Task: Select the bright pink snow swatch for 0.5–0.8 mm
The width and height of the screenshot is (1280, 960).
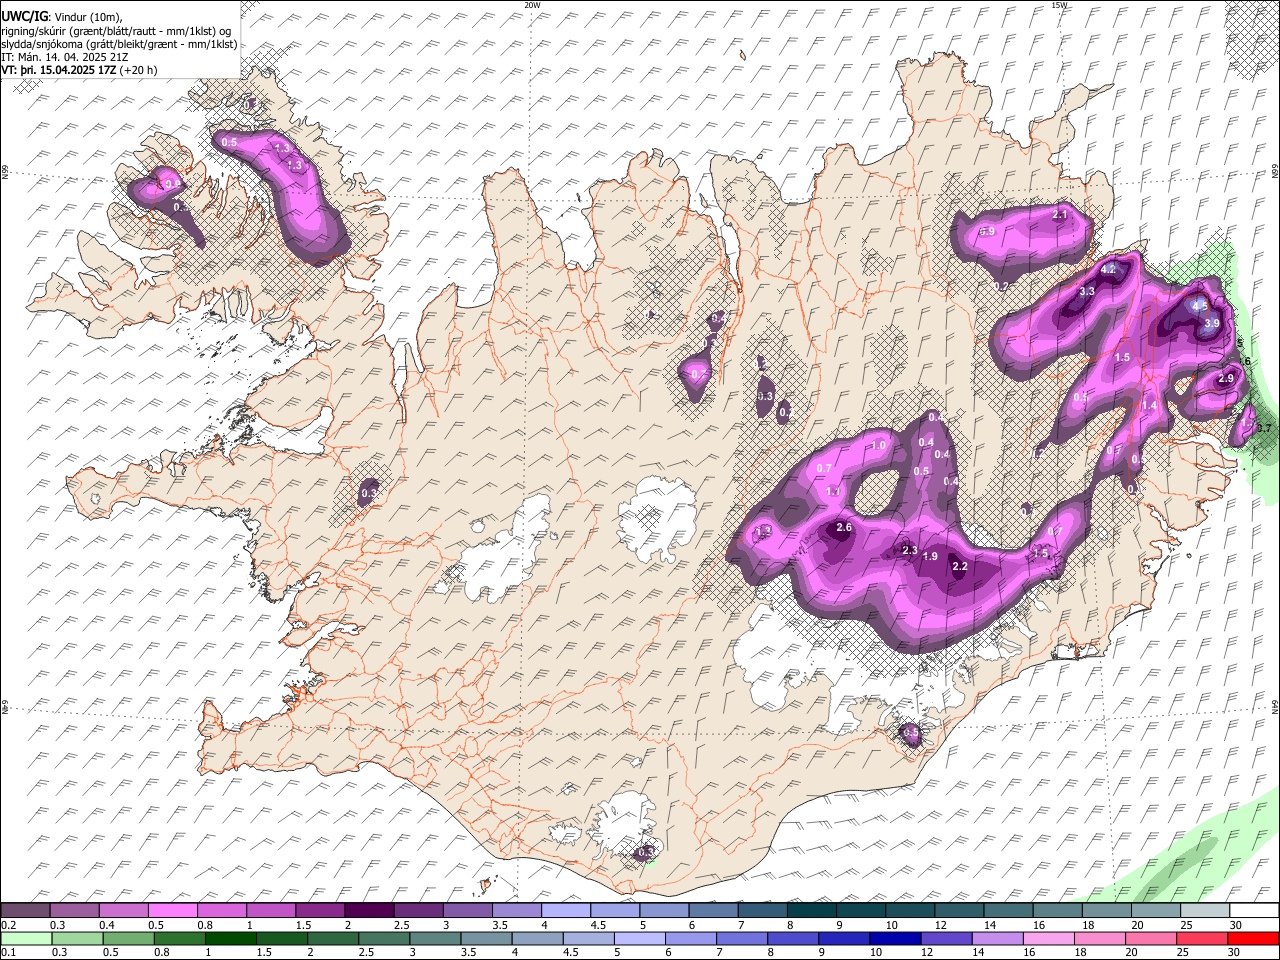Action: pyautogui.click(x=172, y=911)
